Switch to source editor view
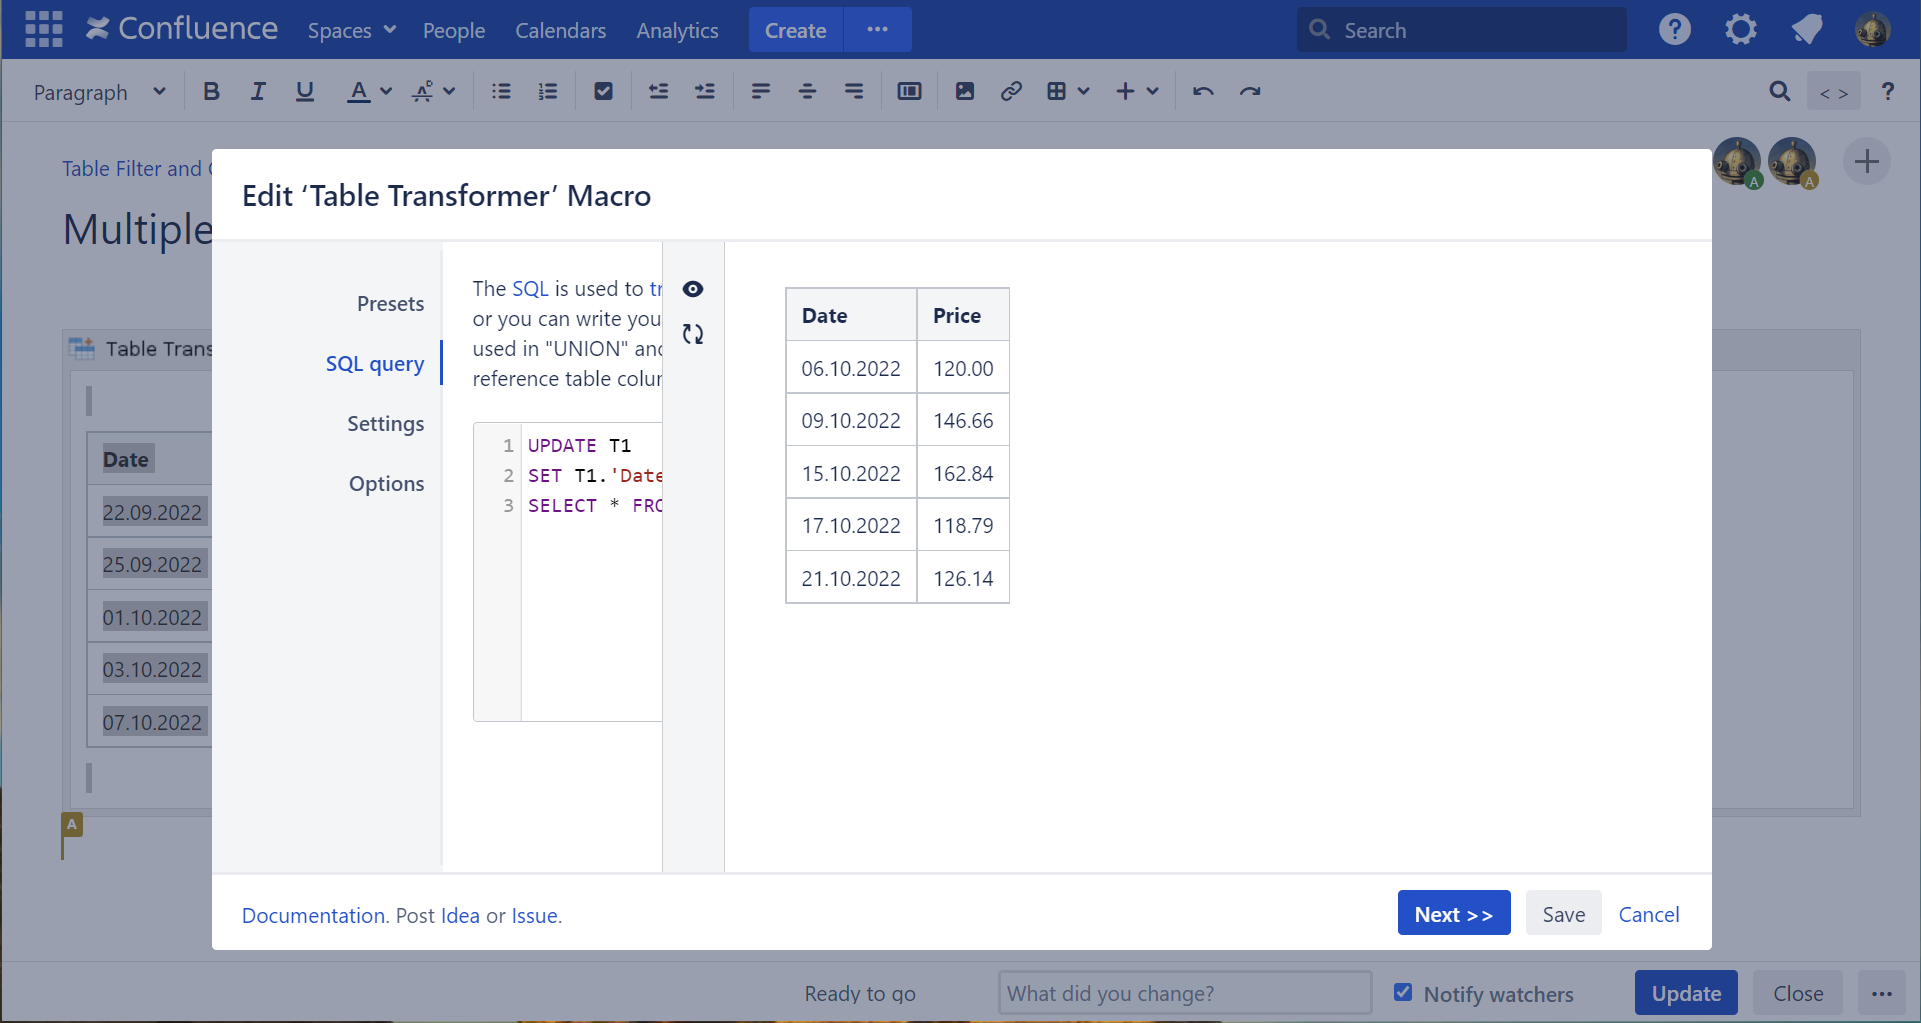The width and height of the screenshot is (1921, 1023). tap(1834, 92)
